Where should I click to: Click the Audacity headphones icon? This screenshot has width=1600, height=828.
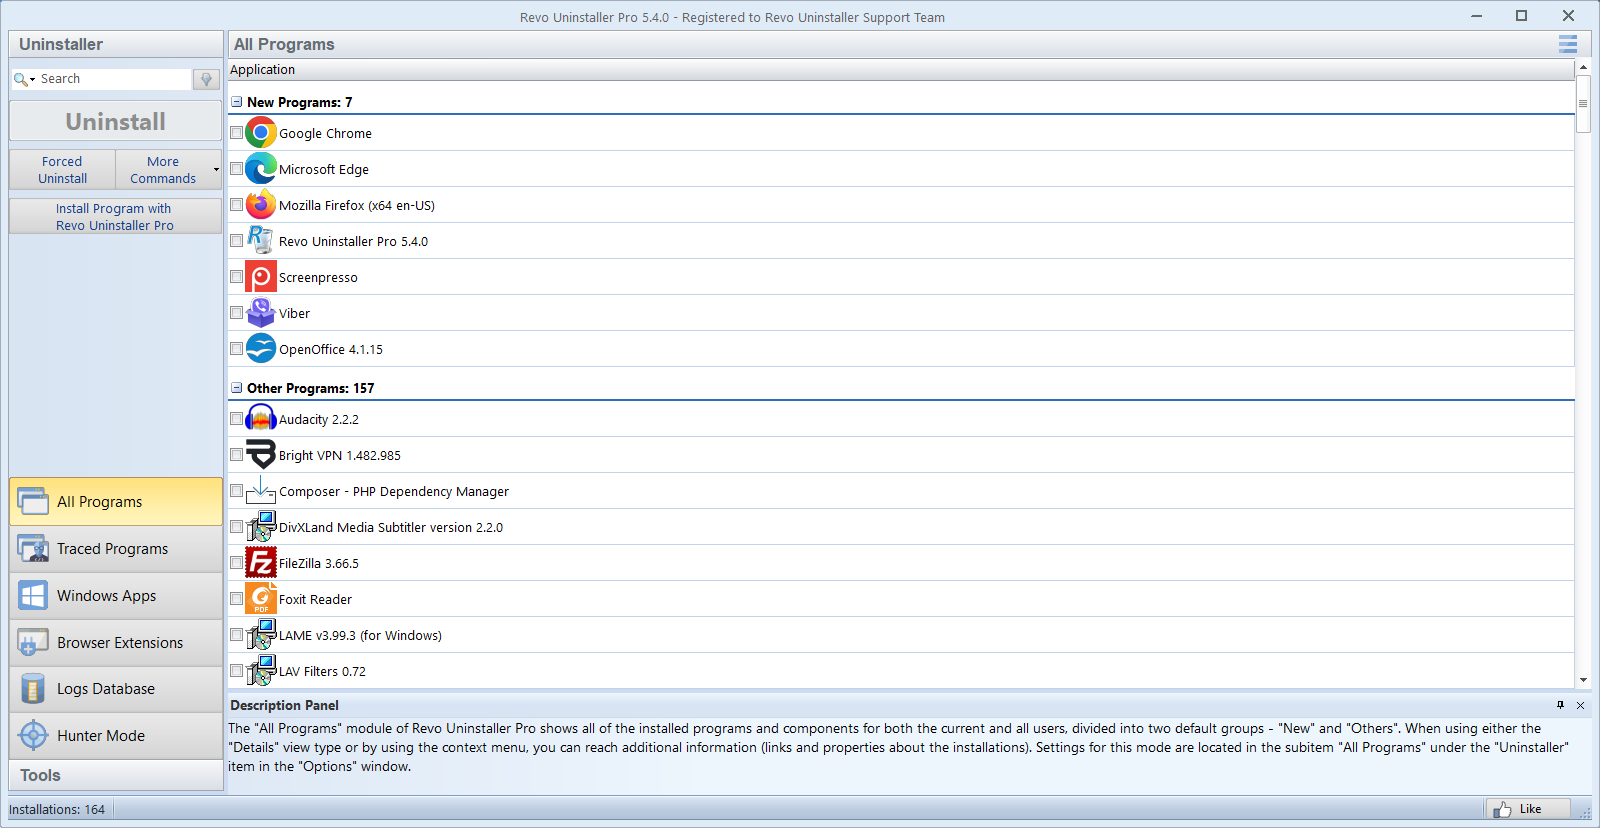(x=260, y=419)
